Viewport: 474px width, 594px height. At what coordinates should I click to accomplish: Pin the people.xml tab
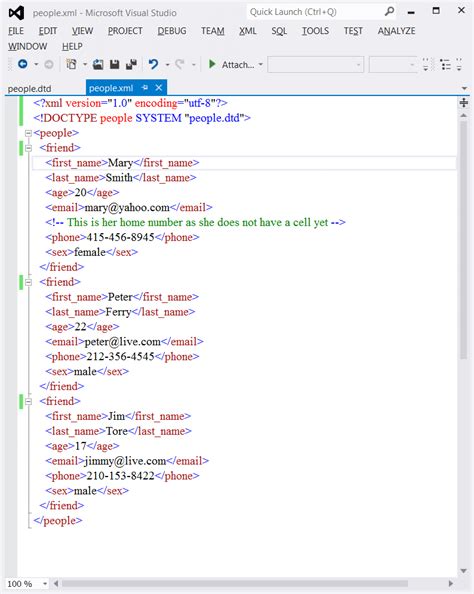[145, 88]
